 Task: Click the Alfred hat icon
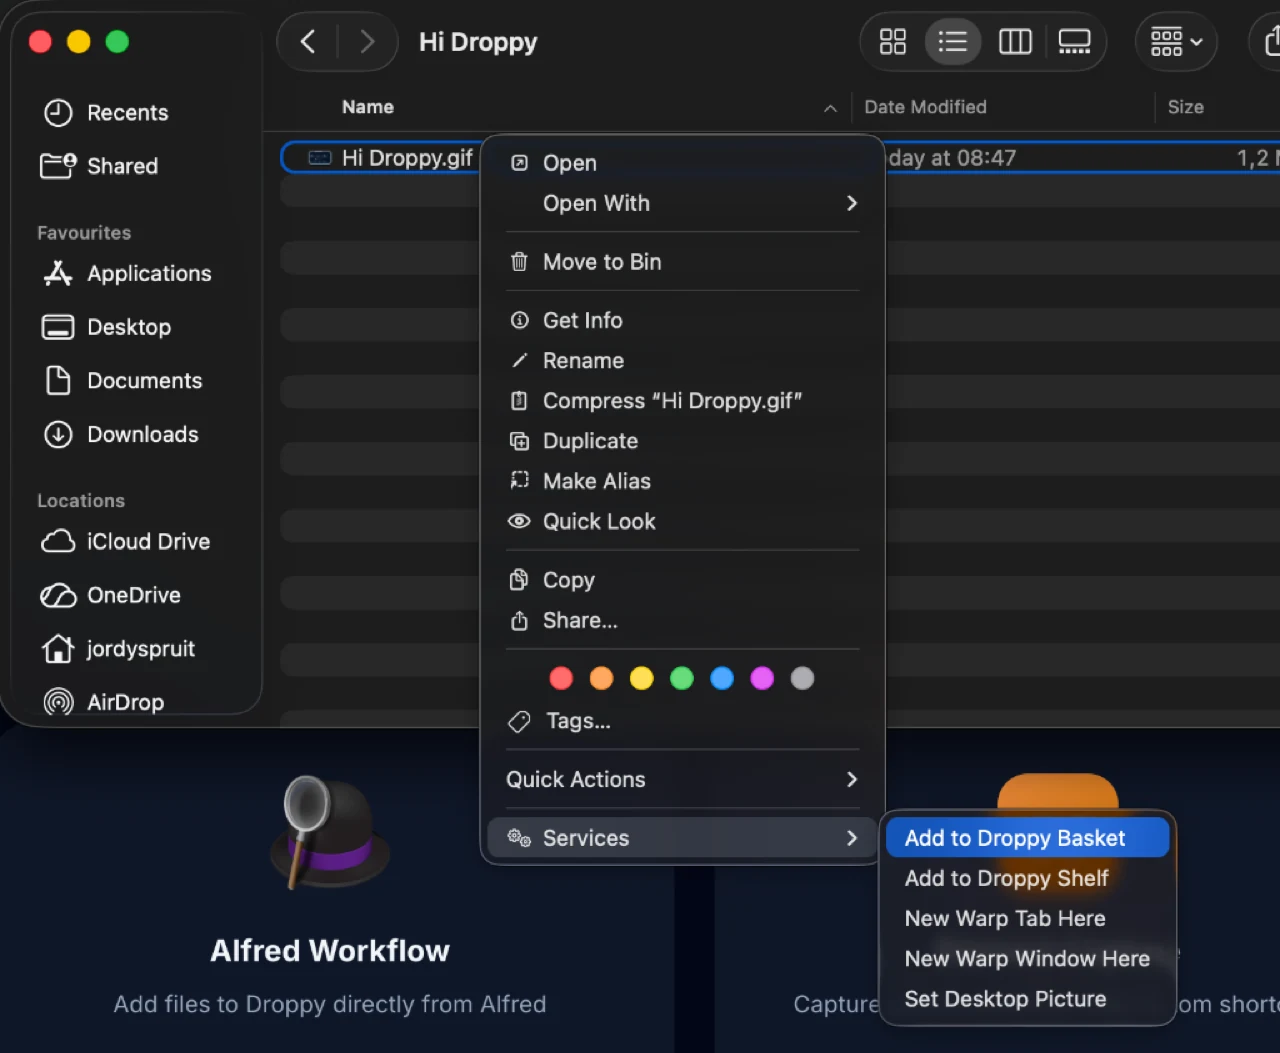tap(330, 833)
